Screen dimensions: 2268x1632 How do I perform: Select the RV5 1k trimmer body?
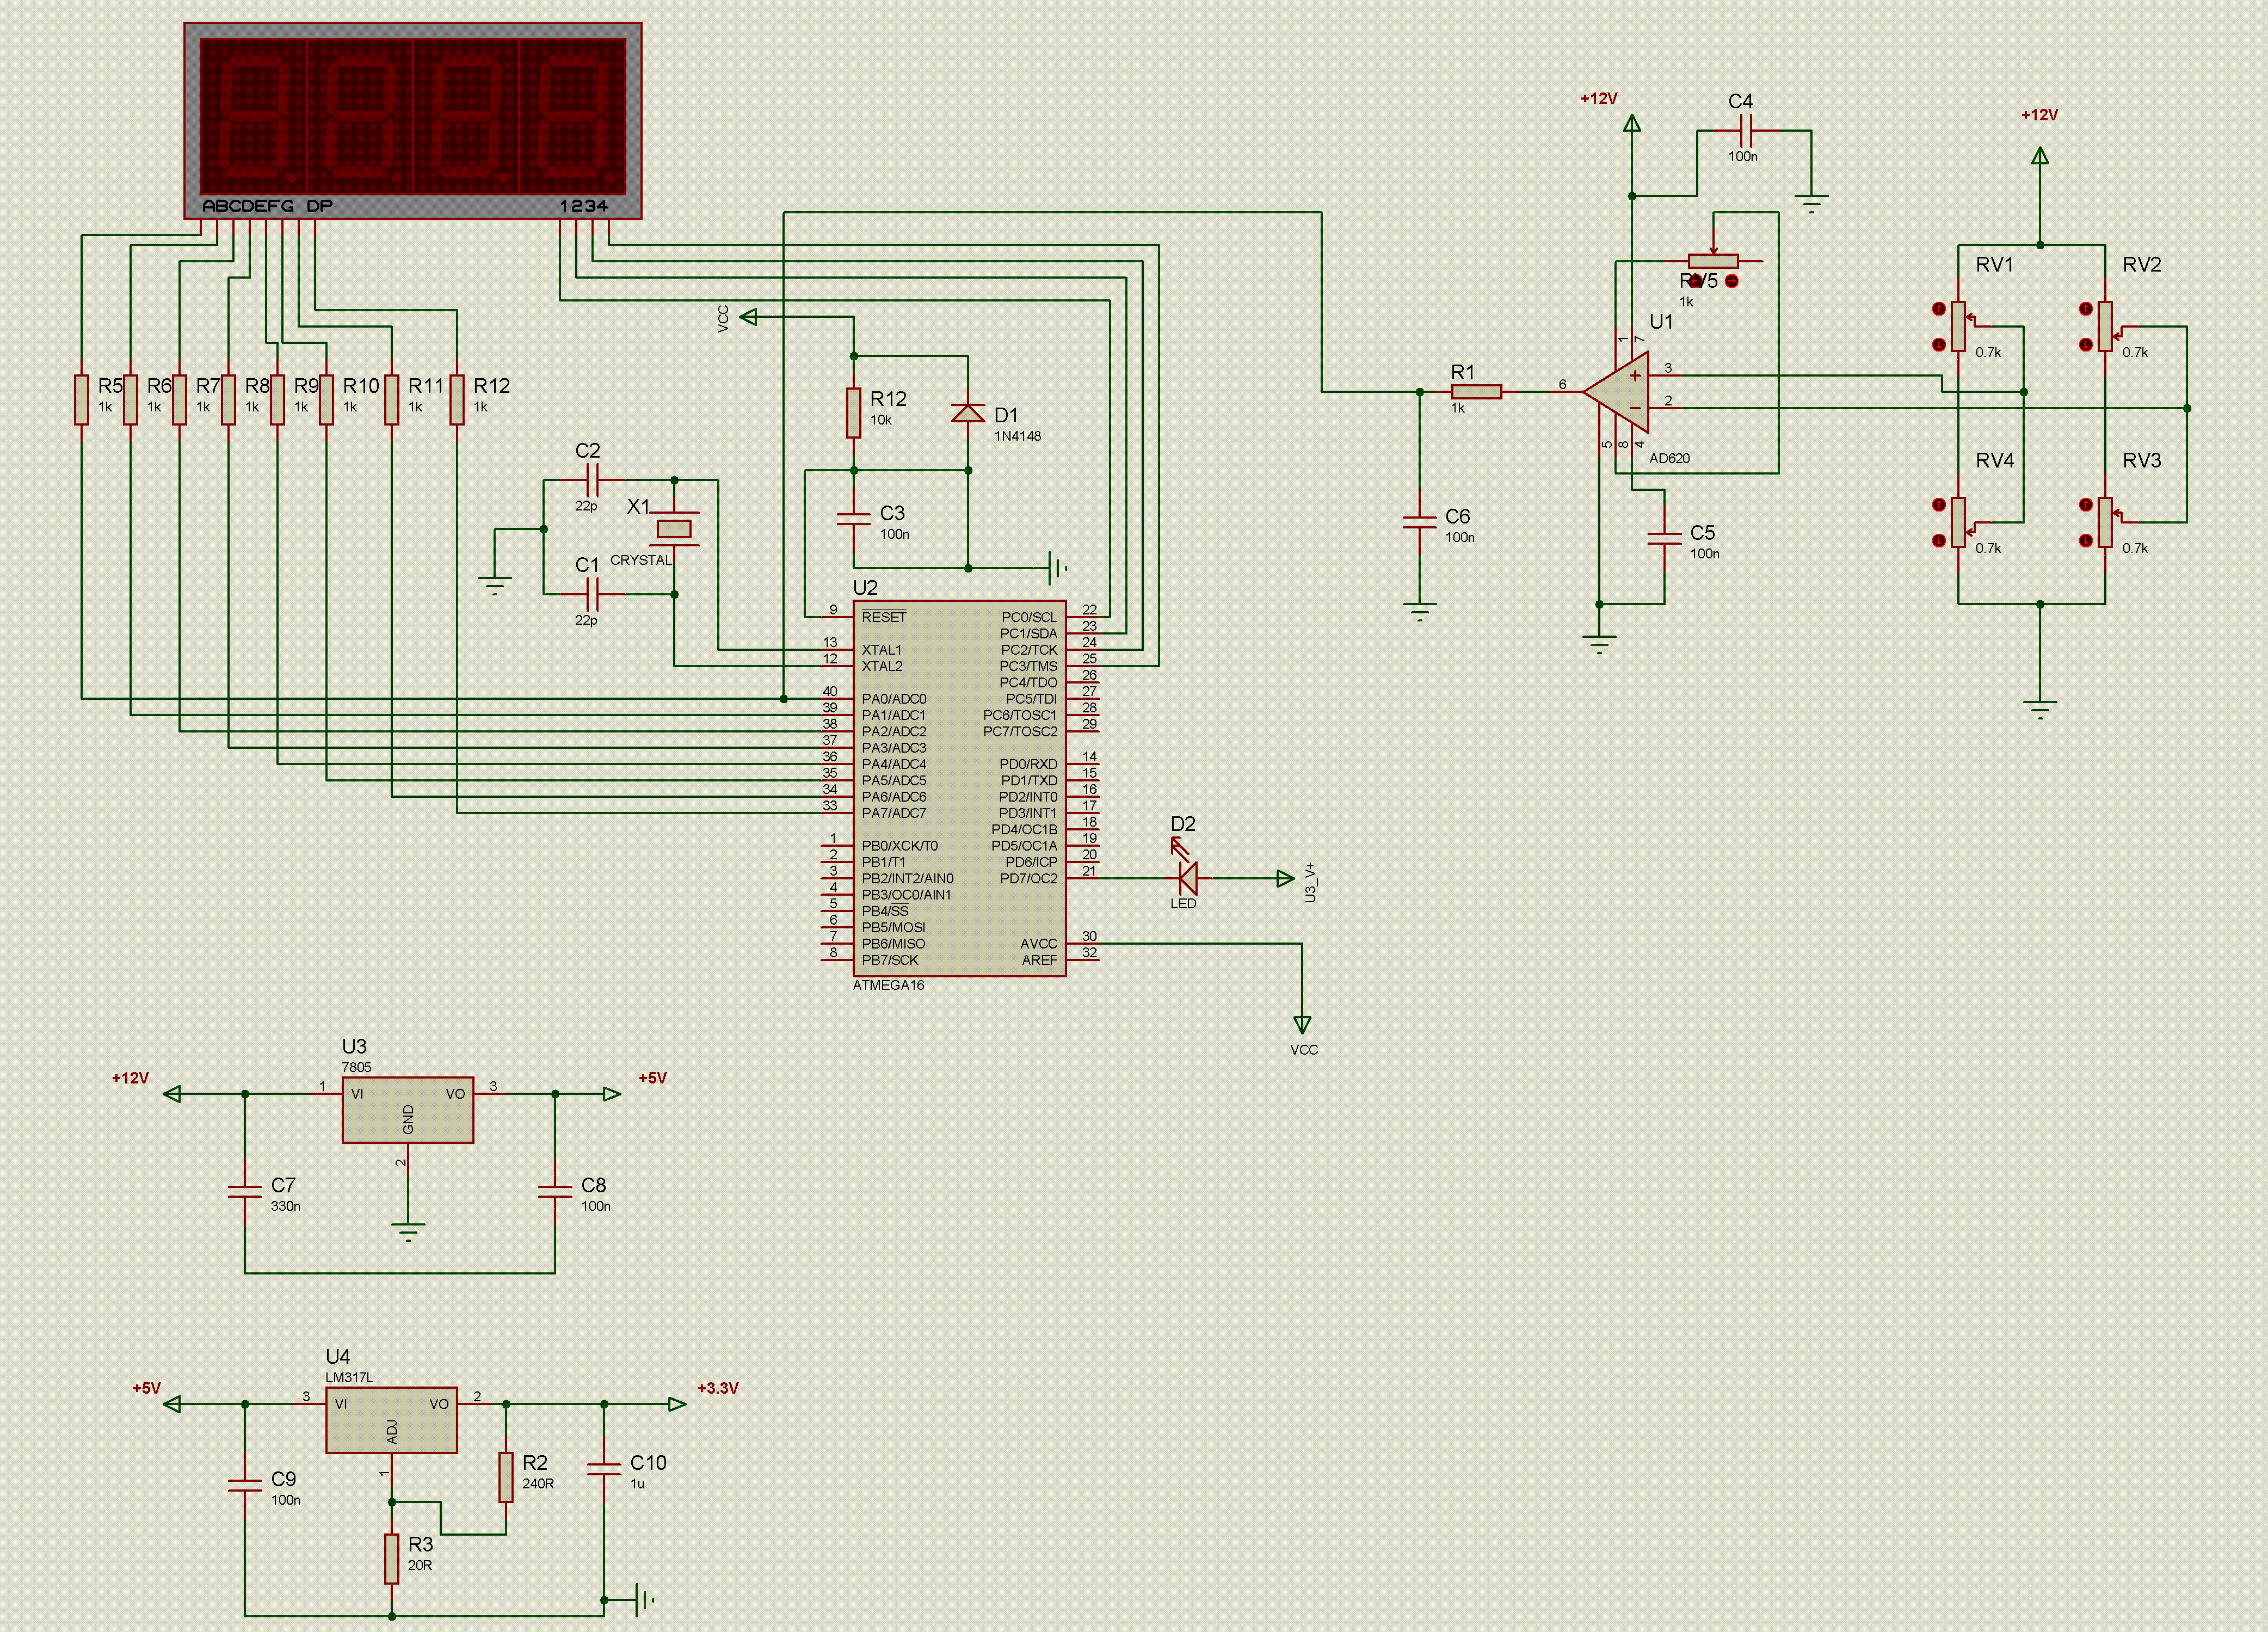pyautogui.click(x=1713, y=261)
